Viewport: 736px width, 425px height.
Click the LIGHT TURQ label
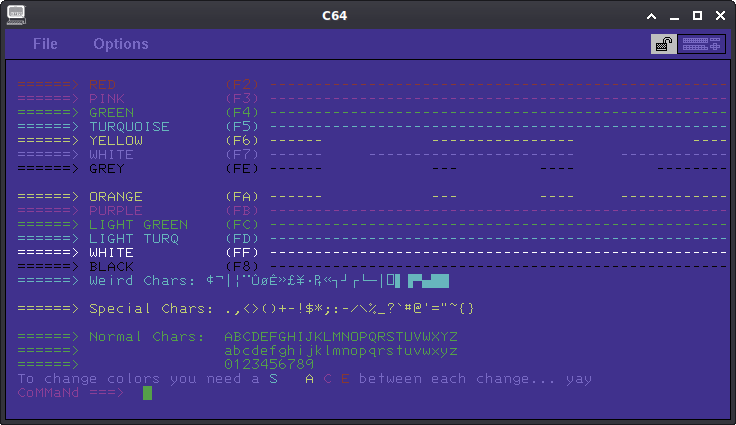pyautogui.click(x=134, y=239)
